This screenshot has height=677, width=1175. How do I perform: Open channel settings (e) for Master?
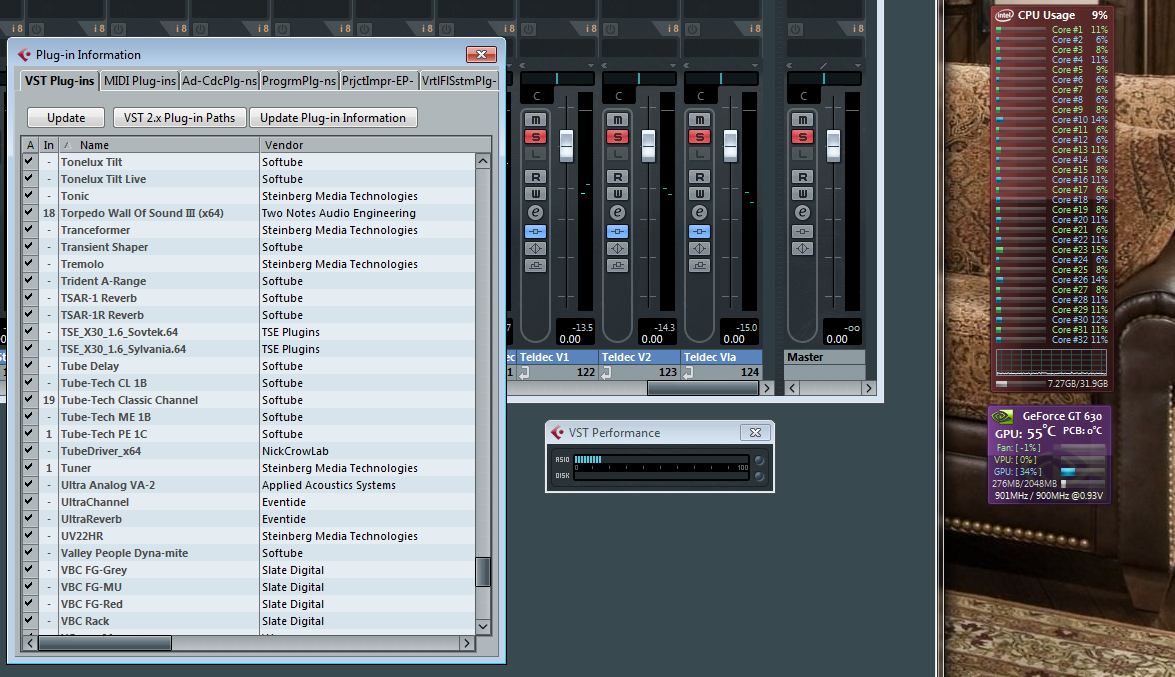(803, 213)
